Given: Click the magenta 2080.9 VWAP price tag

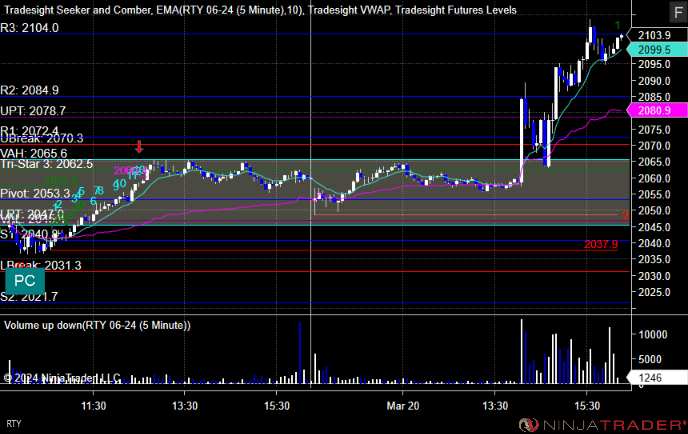Looking at the screenshot, I should (x=656, y=111).
